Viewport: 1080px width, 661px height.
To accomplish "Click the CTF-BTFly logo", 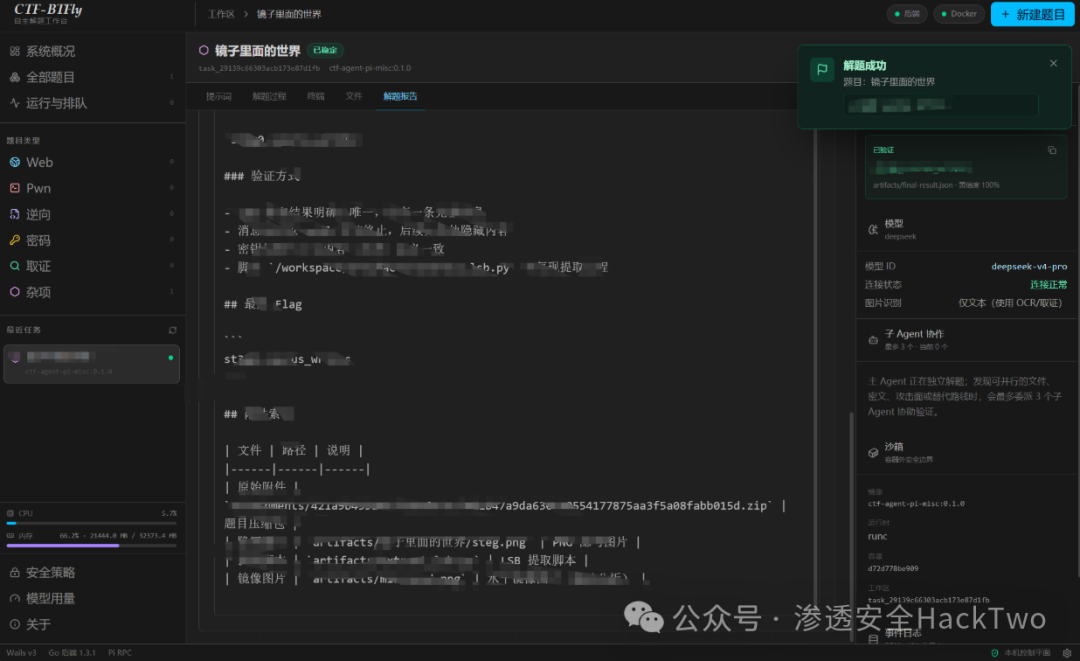I will click(x=48, y=12).
